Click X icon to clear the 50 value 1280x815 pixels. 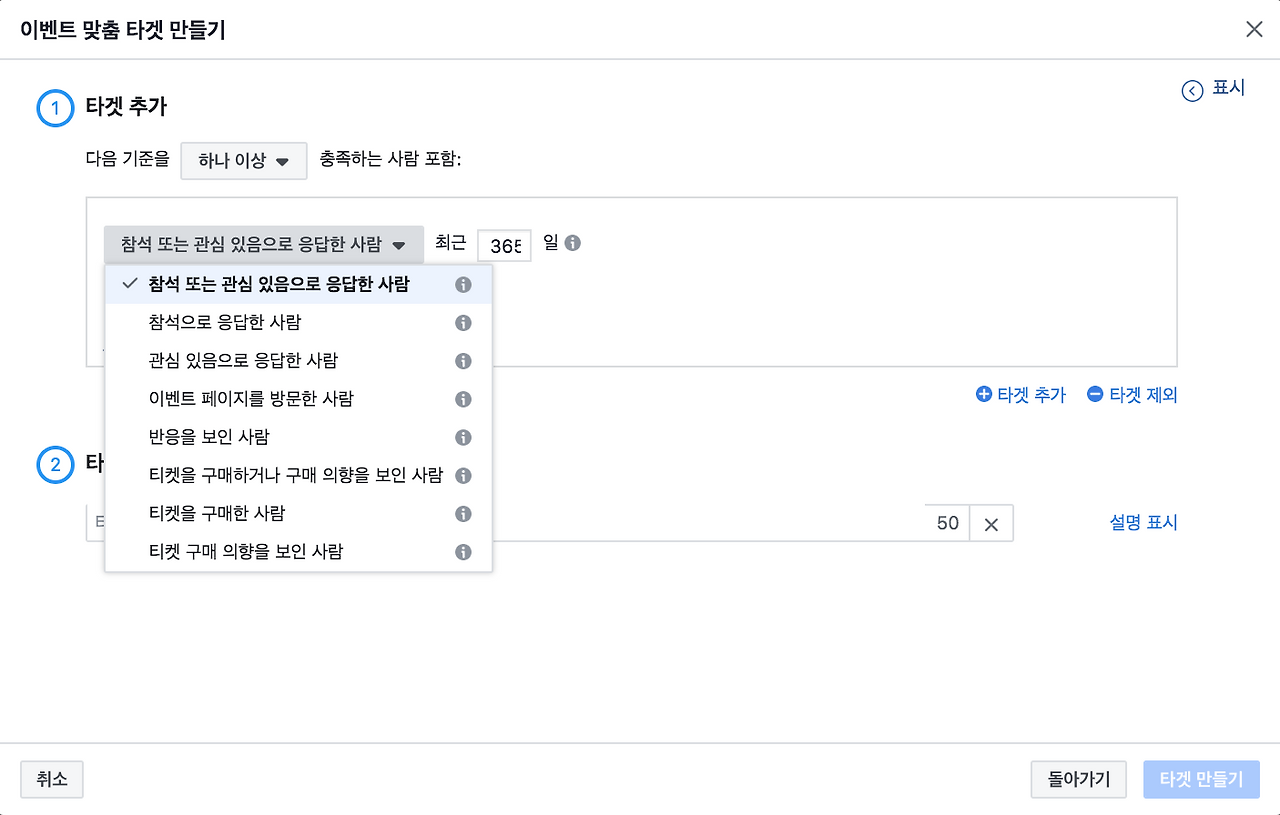coord(991,522)
